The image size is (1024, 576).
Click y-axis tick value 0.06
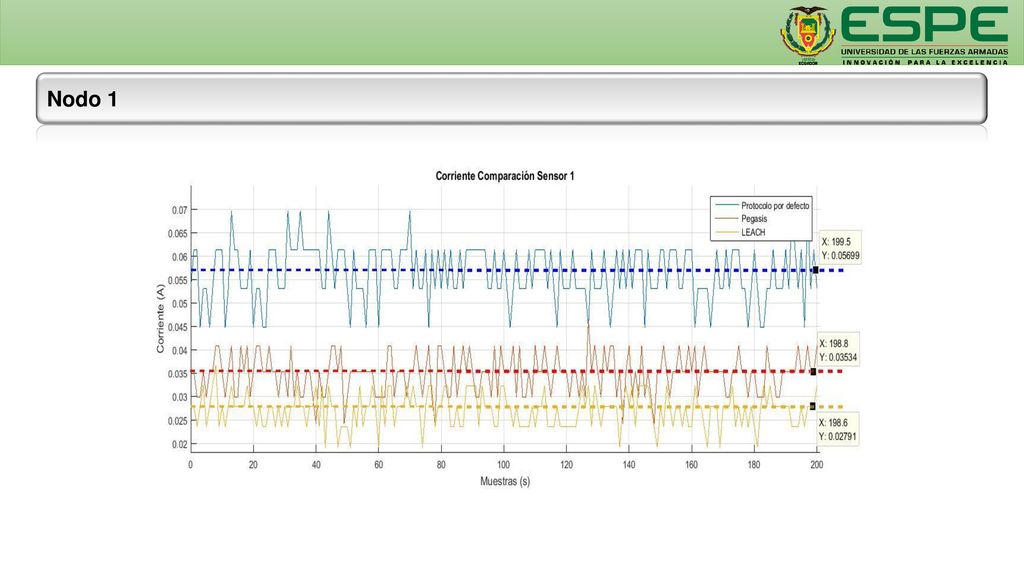(x=180, y=257)
